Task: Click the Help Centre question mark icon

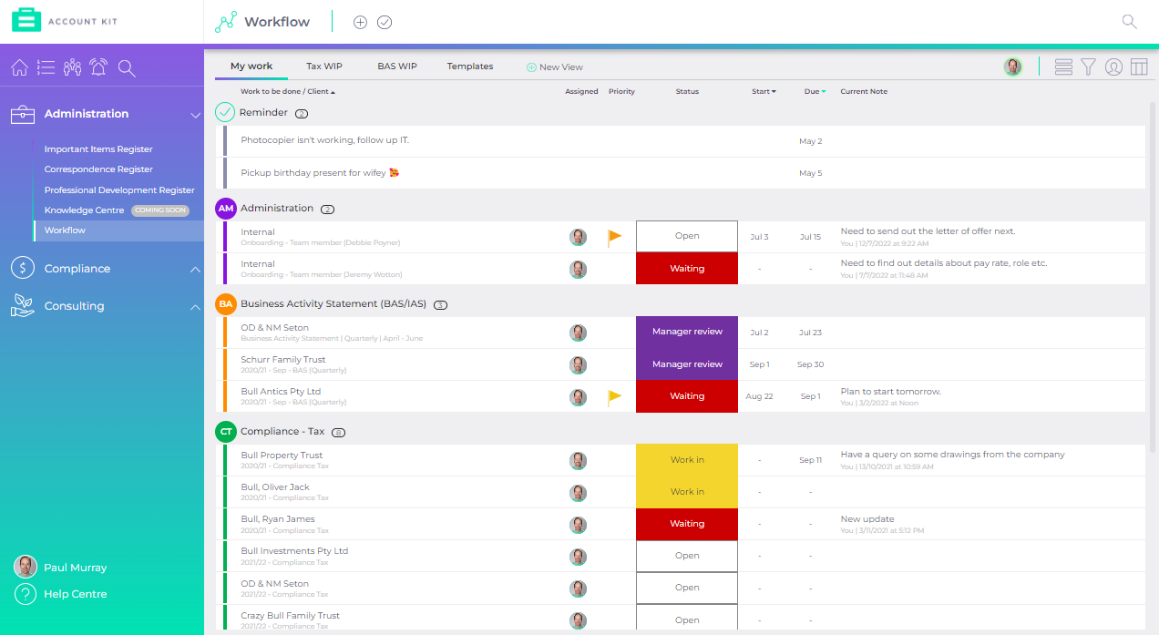Action: [25, 594]
